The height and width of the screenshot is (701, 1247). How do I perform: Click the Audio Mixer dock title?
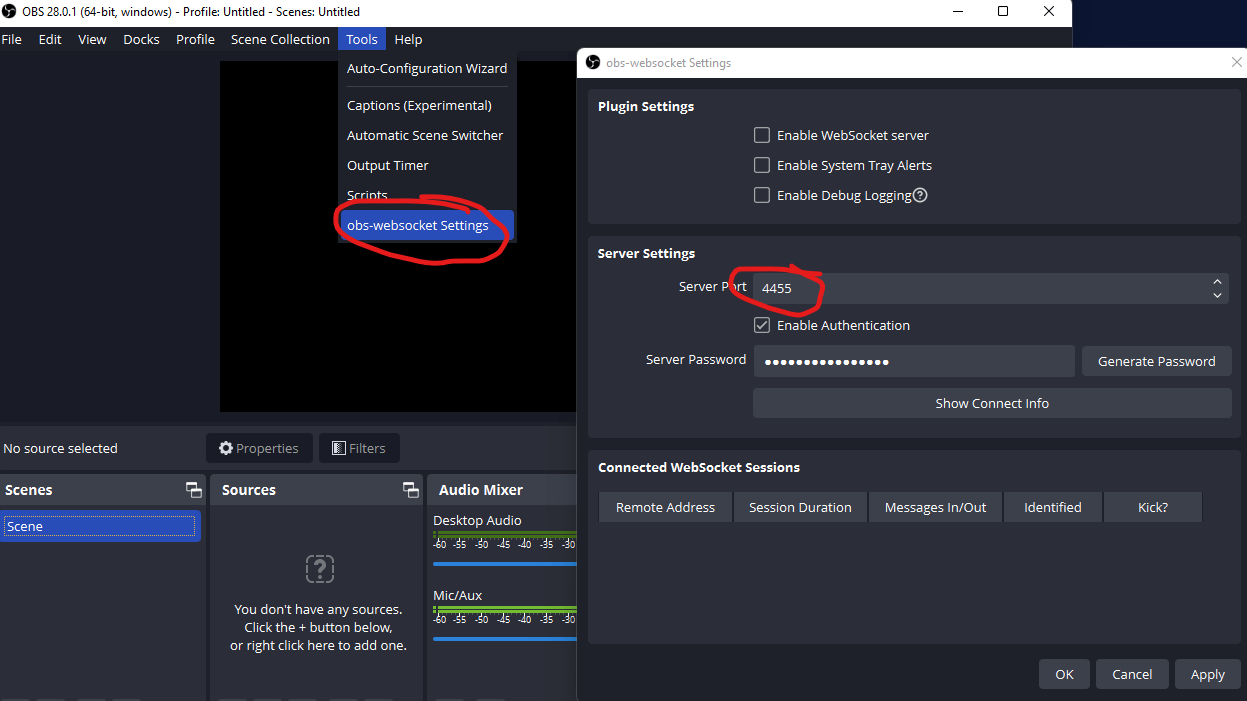click(x=481, y=490)
